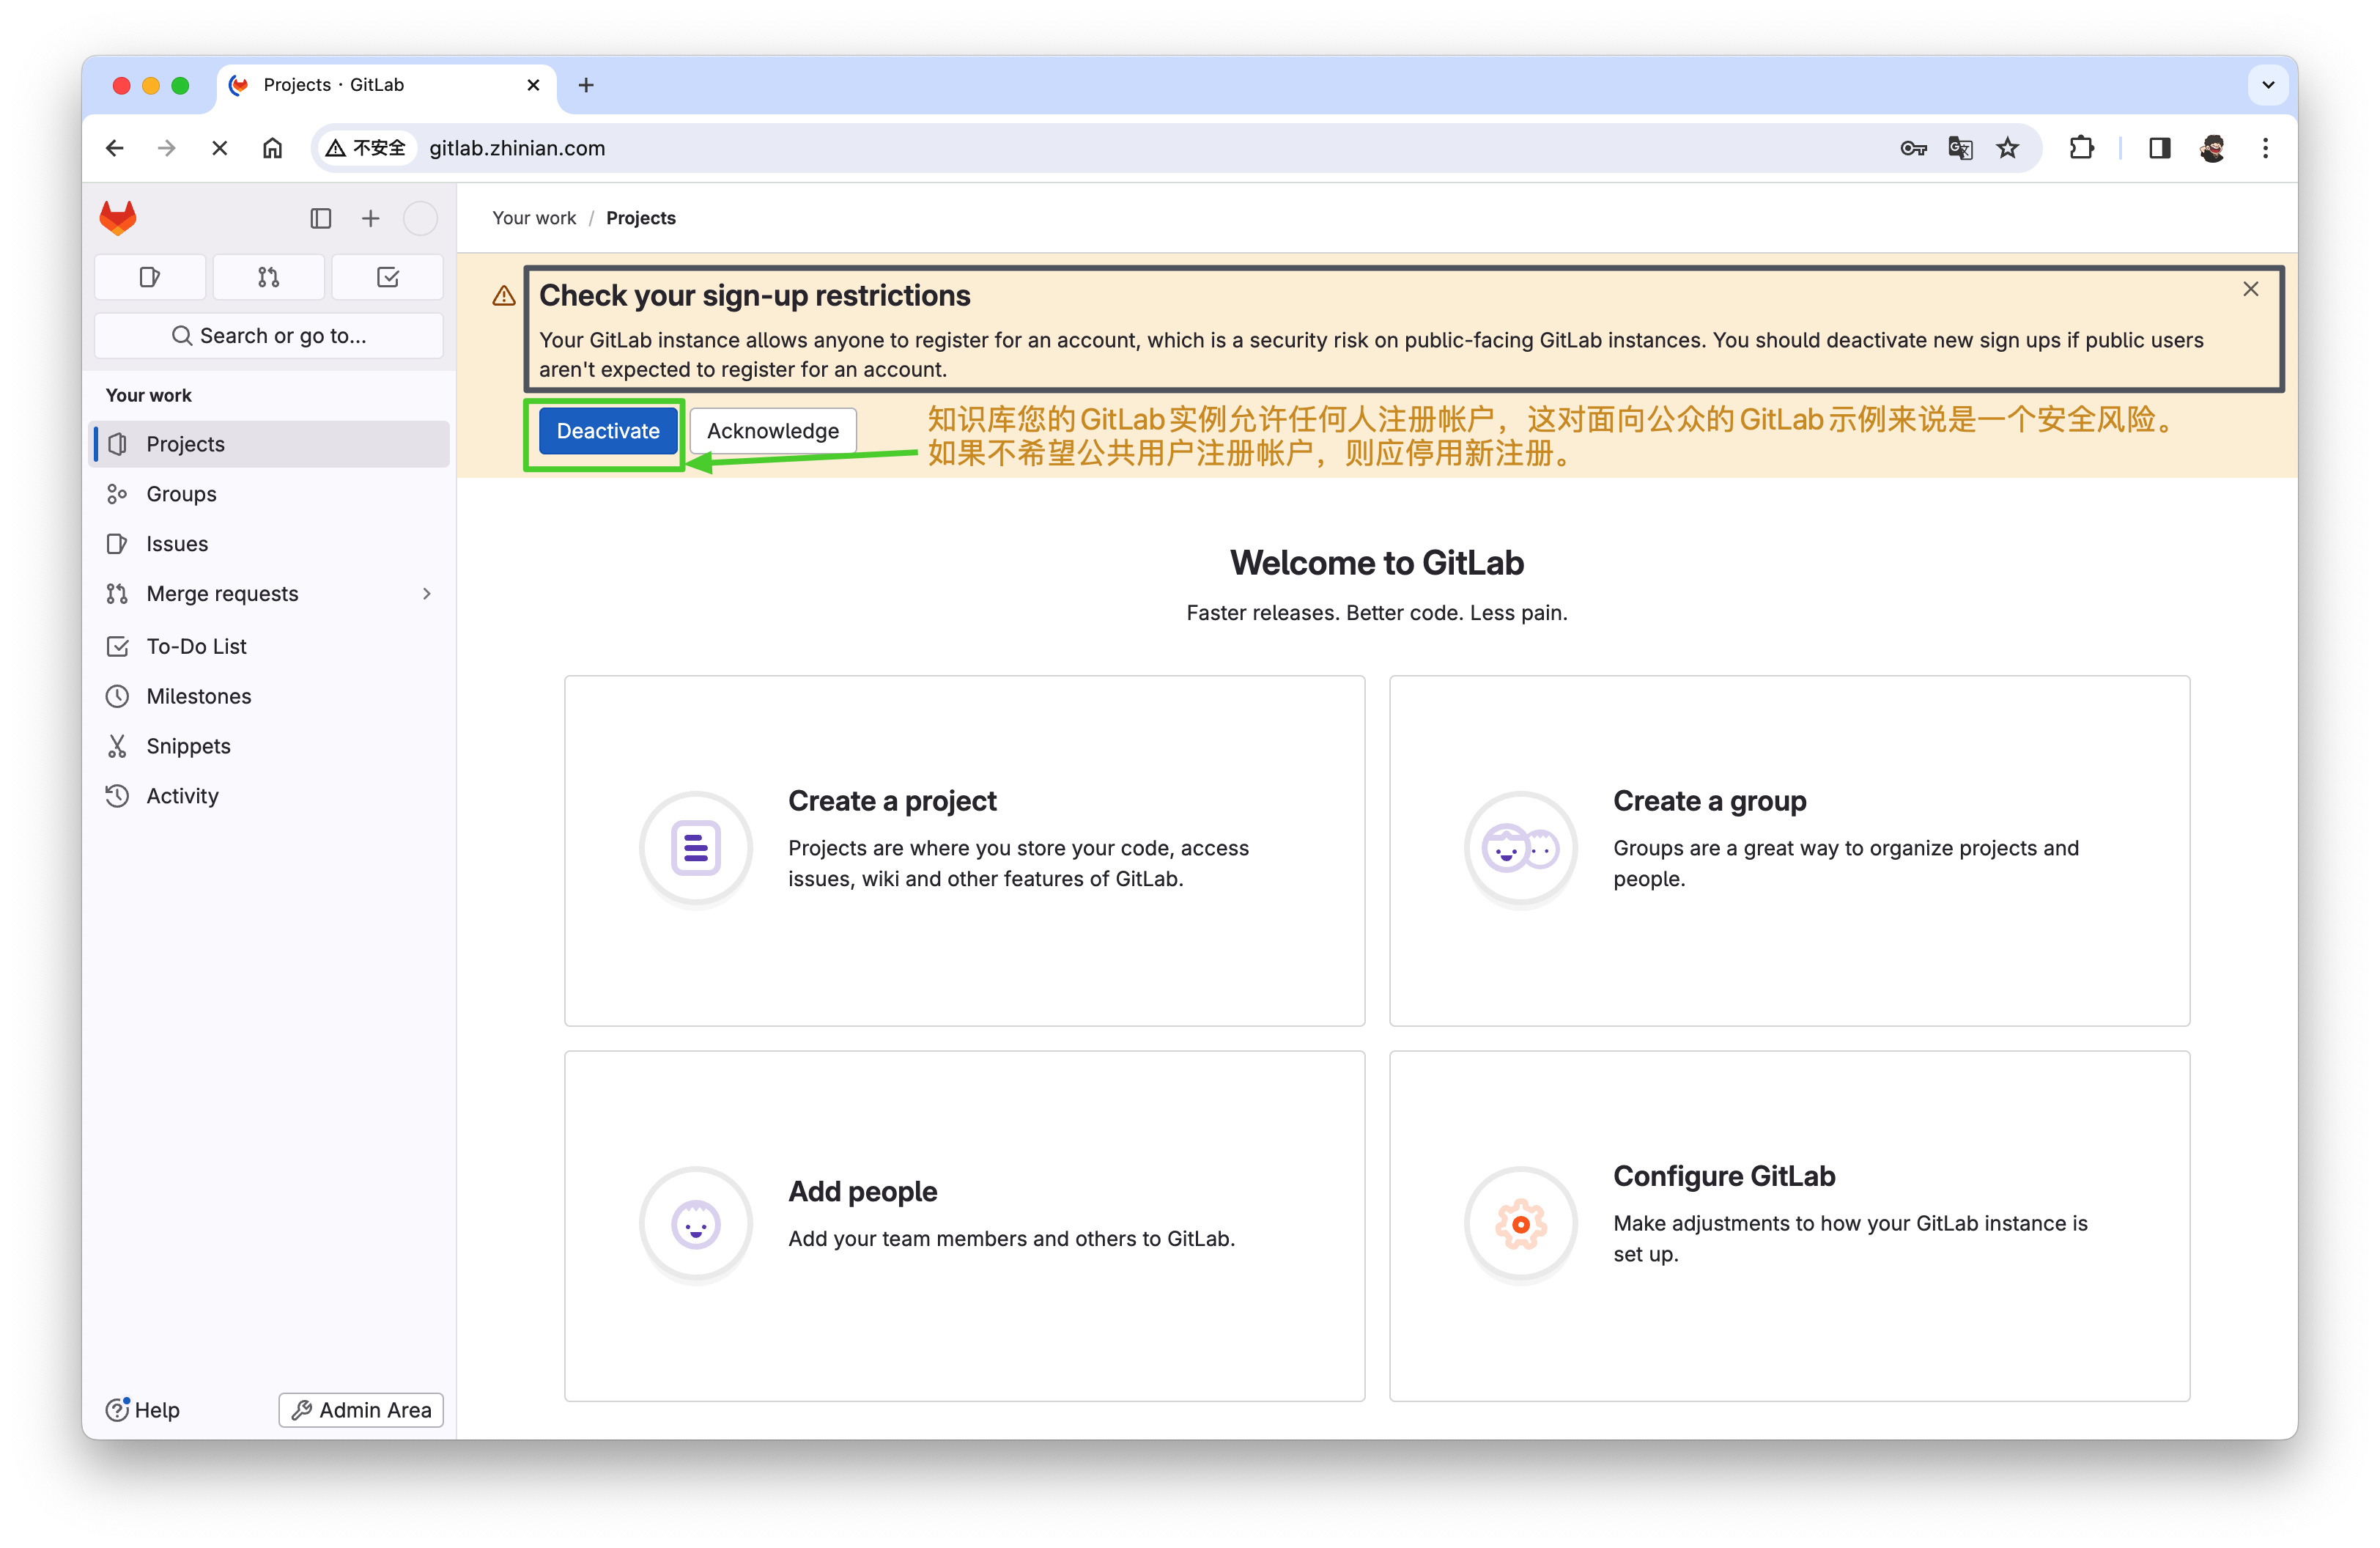Open the saved passwords key icon
Image resolution: width=2380 pixels, height=1548 pixels.
1913,148
